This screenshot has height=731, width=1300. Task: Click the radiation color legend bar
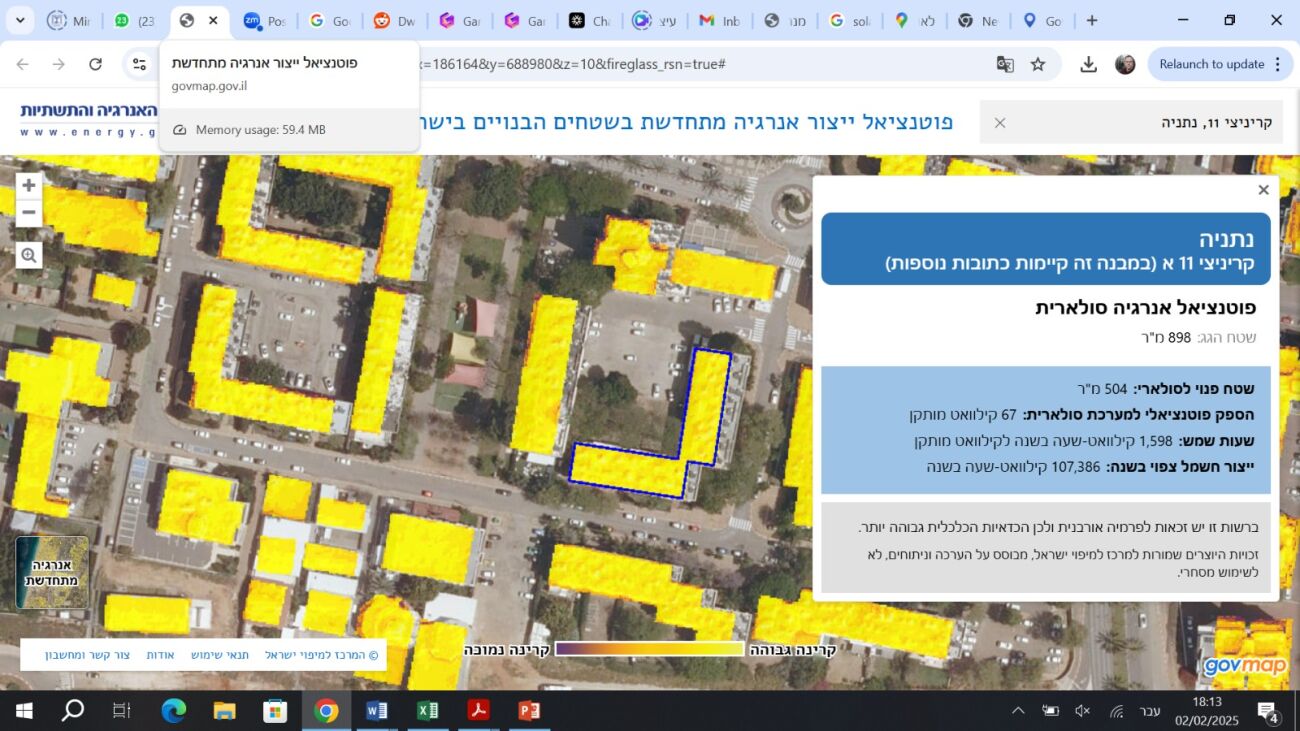(650, 649)
